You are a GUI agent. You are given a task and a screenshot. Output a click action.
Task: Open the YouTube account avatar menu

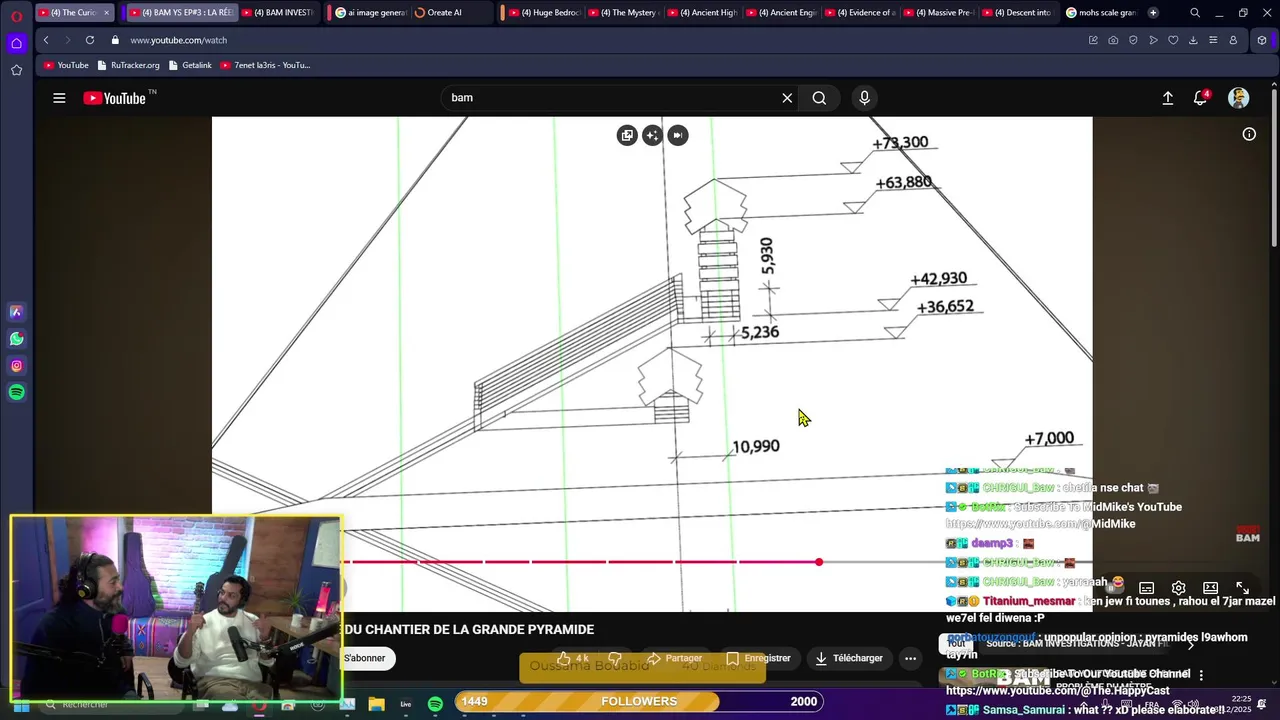(x=1238, y=98)
